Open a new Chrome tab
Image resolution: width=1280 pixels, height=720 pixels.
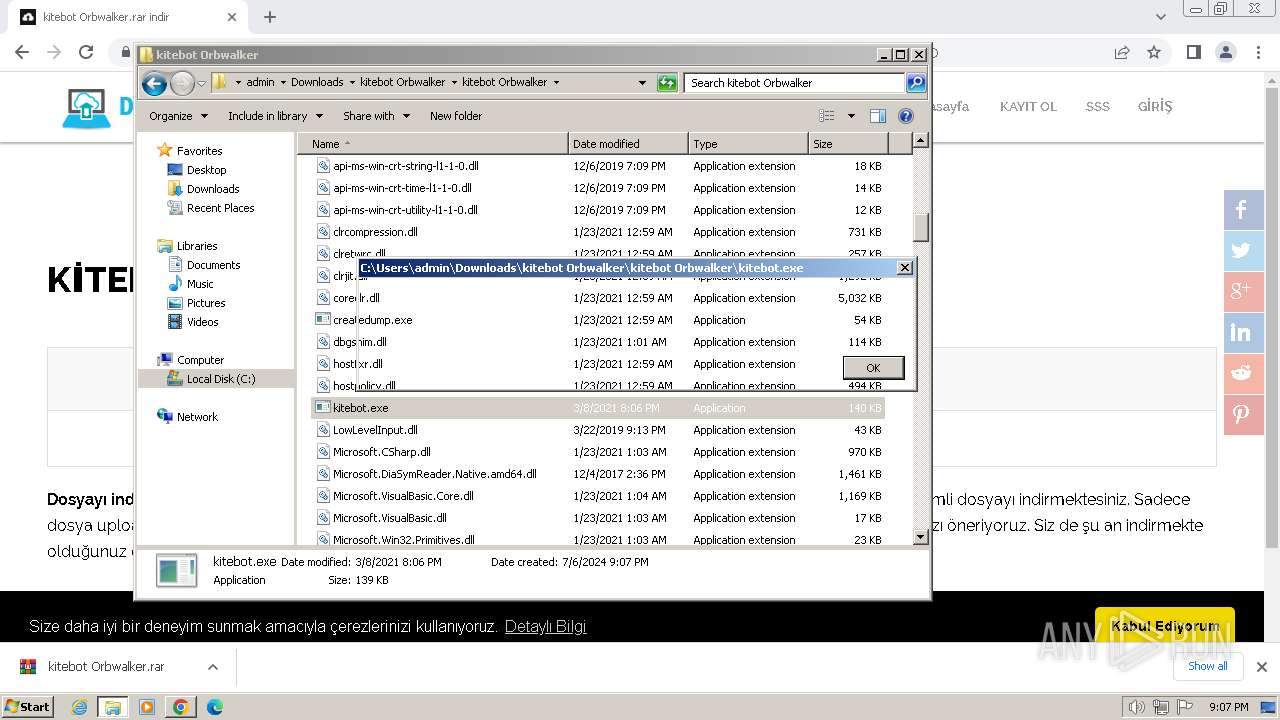point(270,17)
